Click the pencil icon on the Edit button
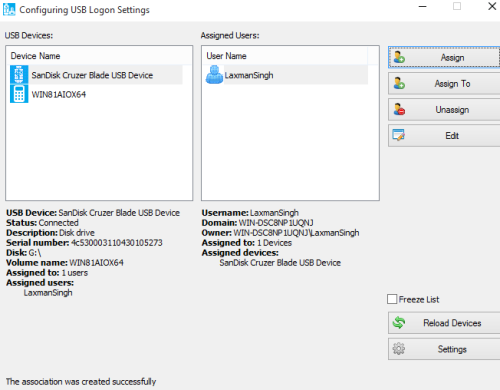The width and height of the screenshot is (500, 390). (x=399, y=135)
